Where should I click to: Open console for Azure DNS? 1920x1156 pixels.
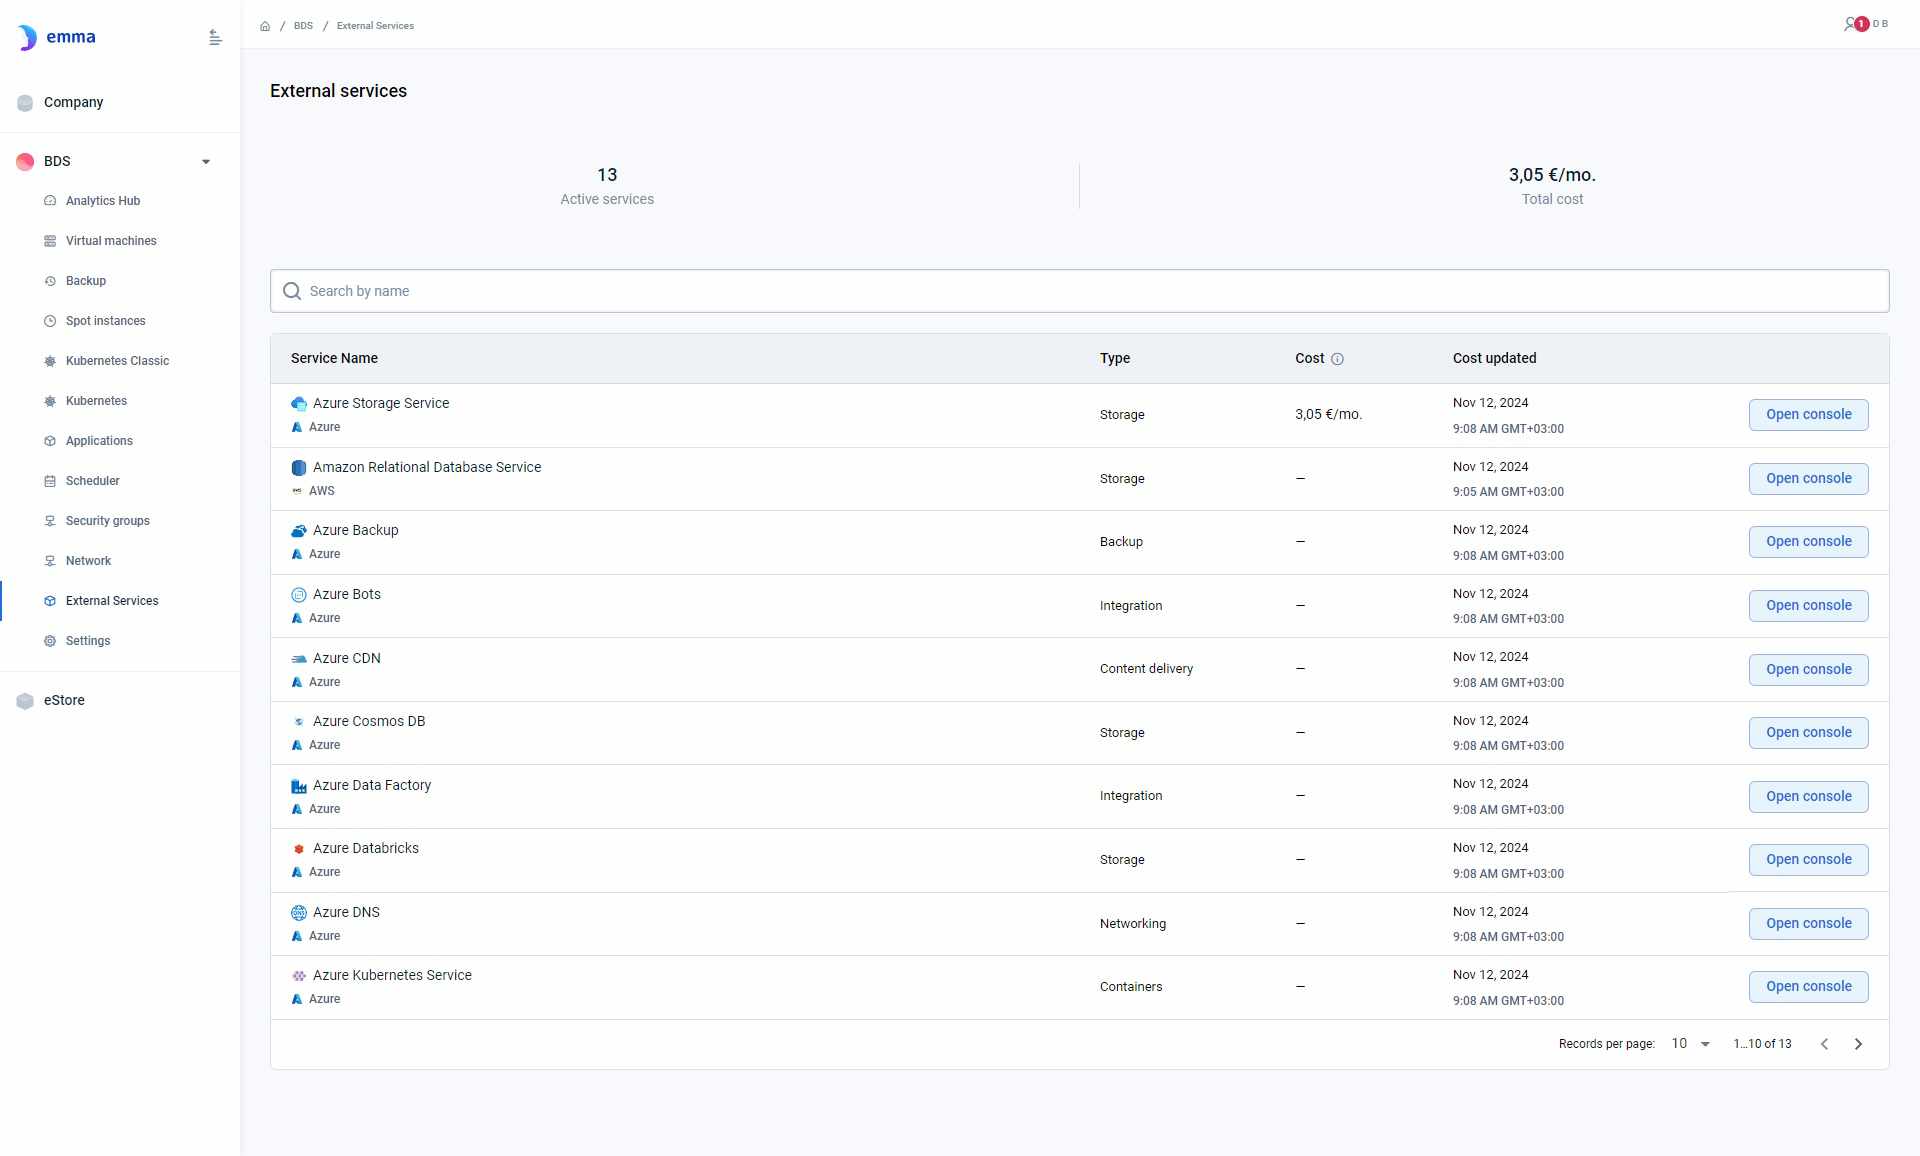tap(1808, 924)
